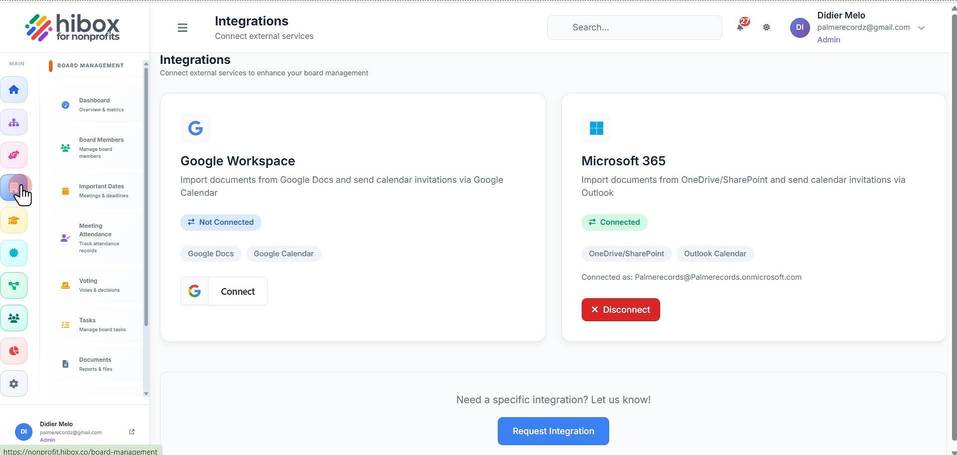Screen dimensions: 957x455
Task: Click the DI avatar in the top header
Action: point(800,27)
